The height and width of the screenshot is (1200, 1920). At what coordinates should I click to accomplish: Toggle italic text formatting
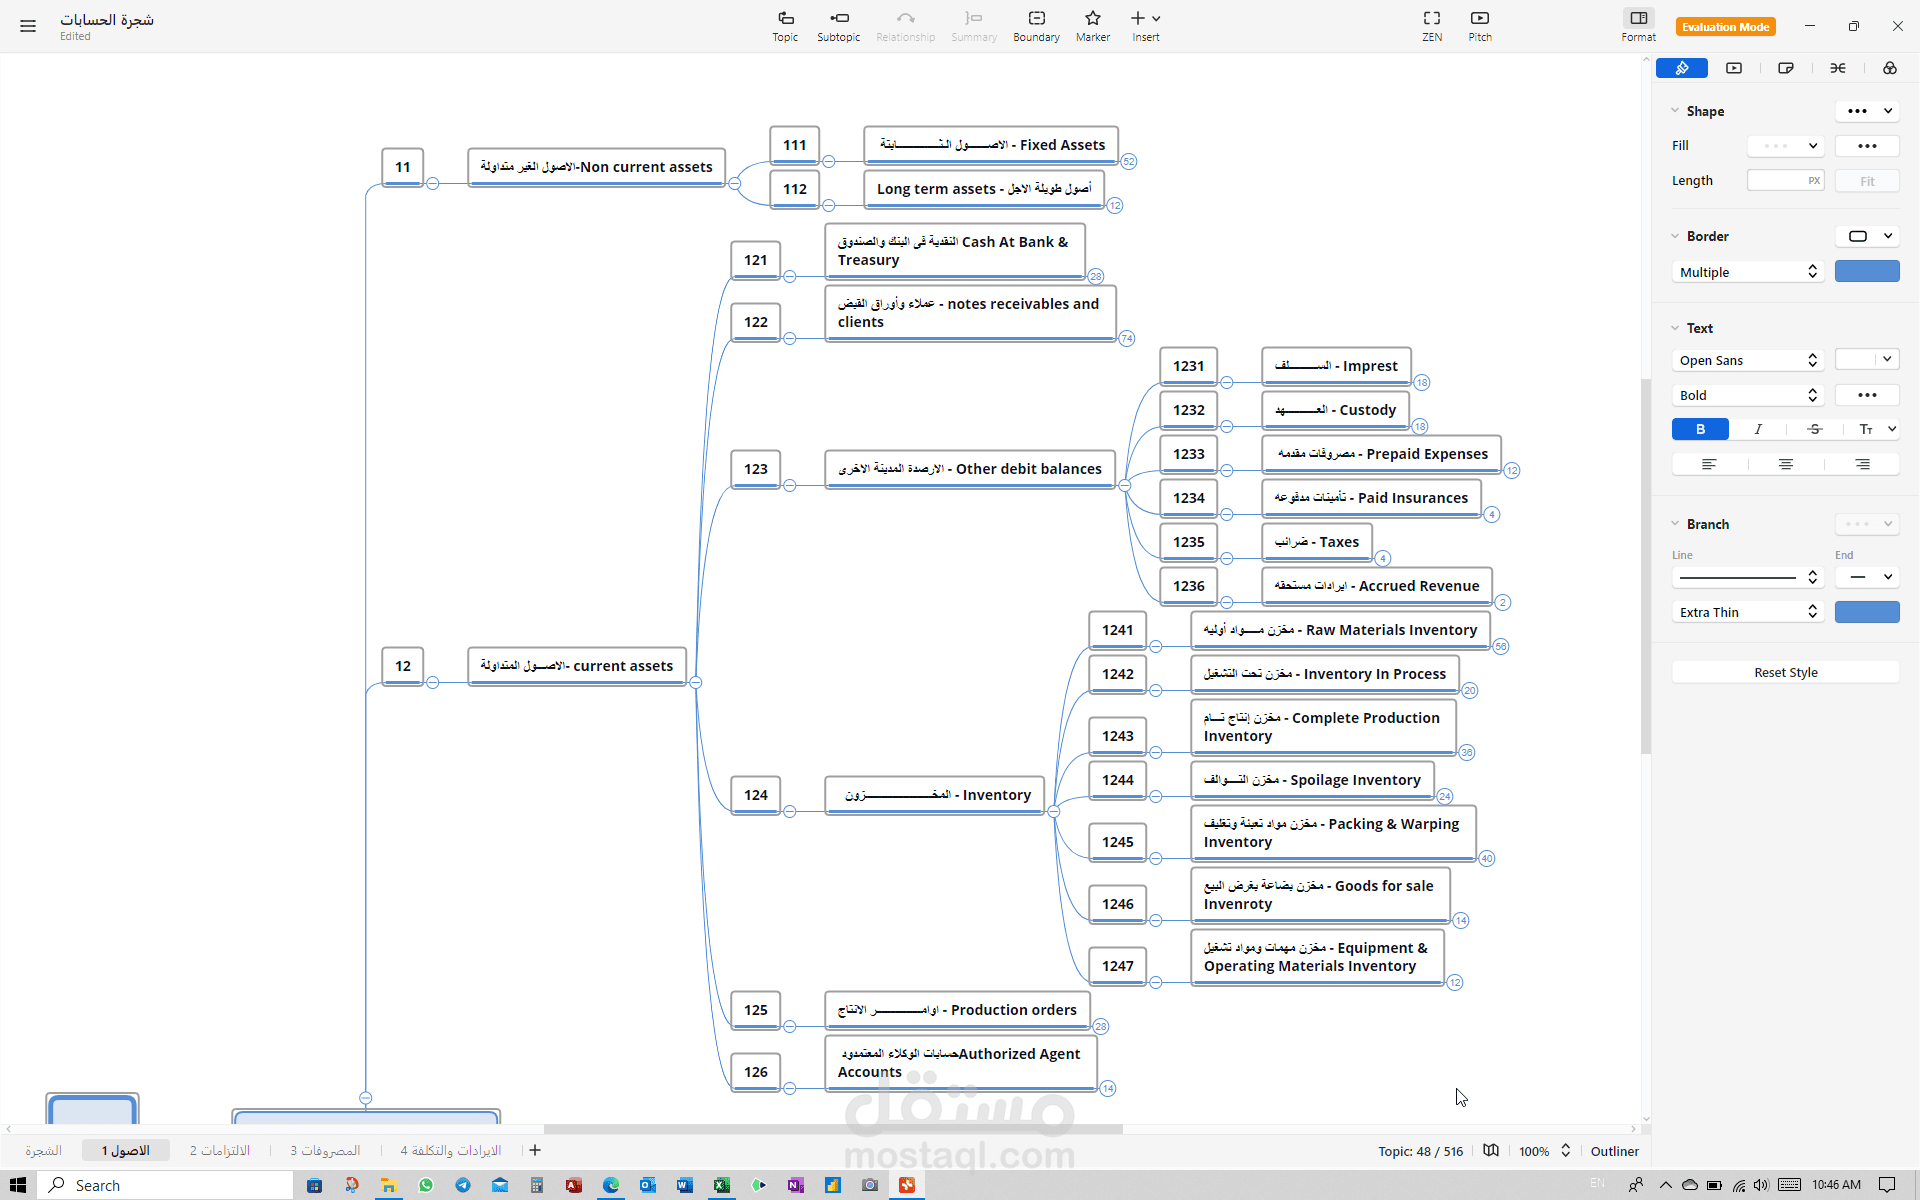pyautogui.click(x=1758, y=429)
